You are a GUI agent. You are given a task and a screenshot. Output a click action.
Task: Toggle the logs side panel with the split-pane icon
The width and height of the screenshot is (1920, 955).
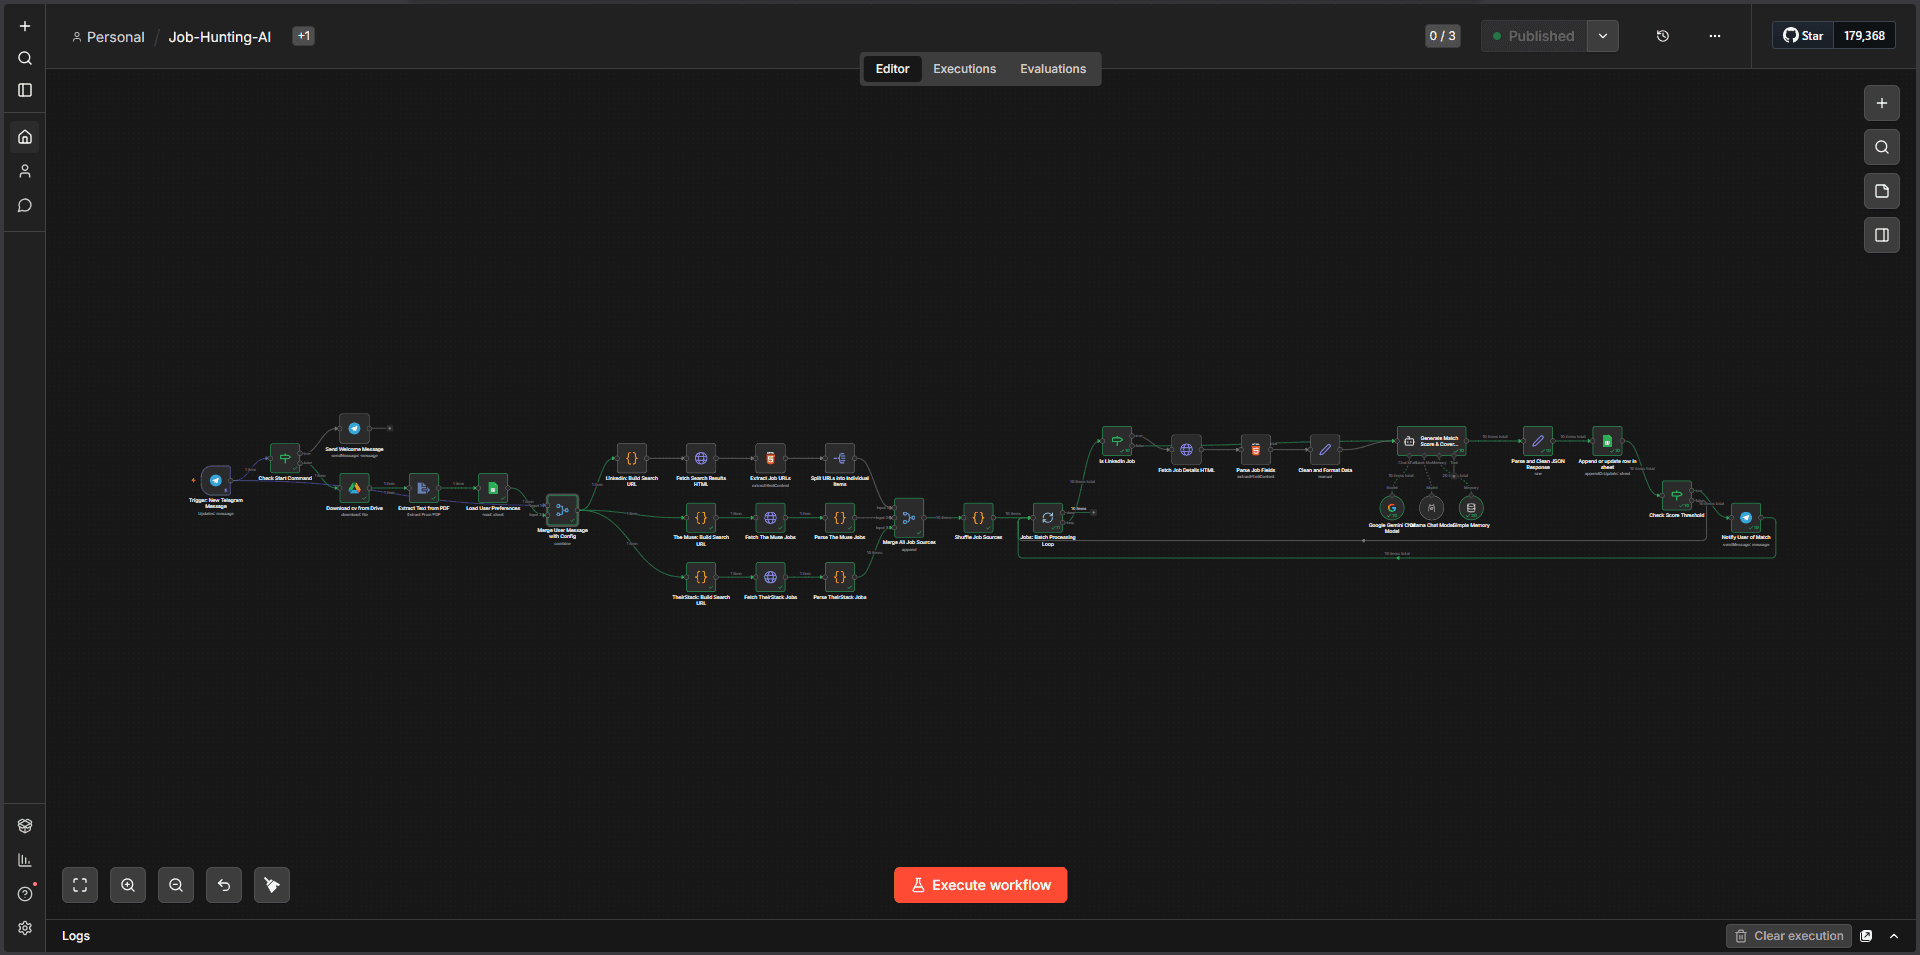(1881, 235)
